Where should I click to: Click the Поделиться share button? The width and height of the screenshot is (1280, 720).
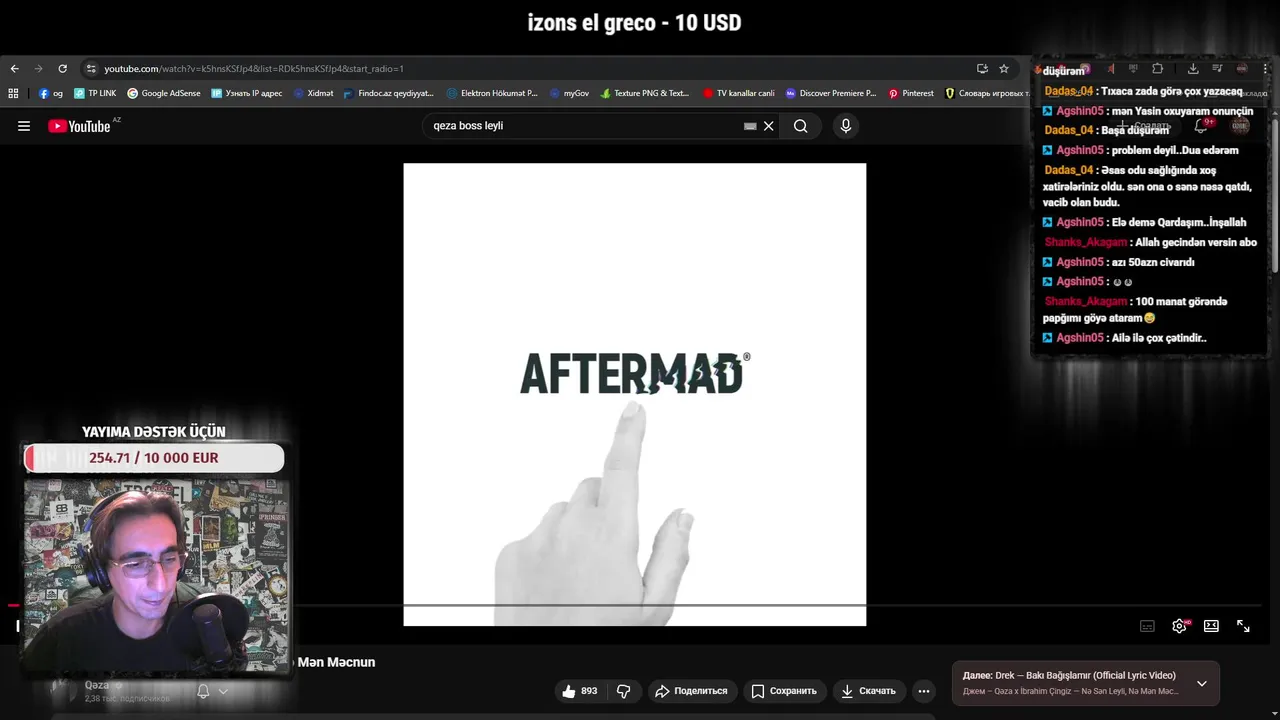(691, 691)
